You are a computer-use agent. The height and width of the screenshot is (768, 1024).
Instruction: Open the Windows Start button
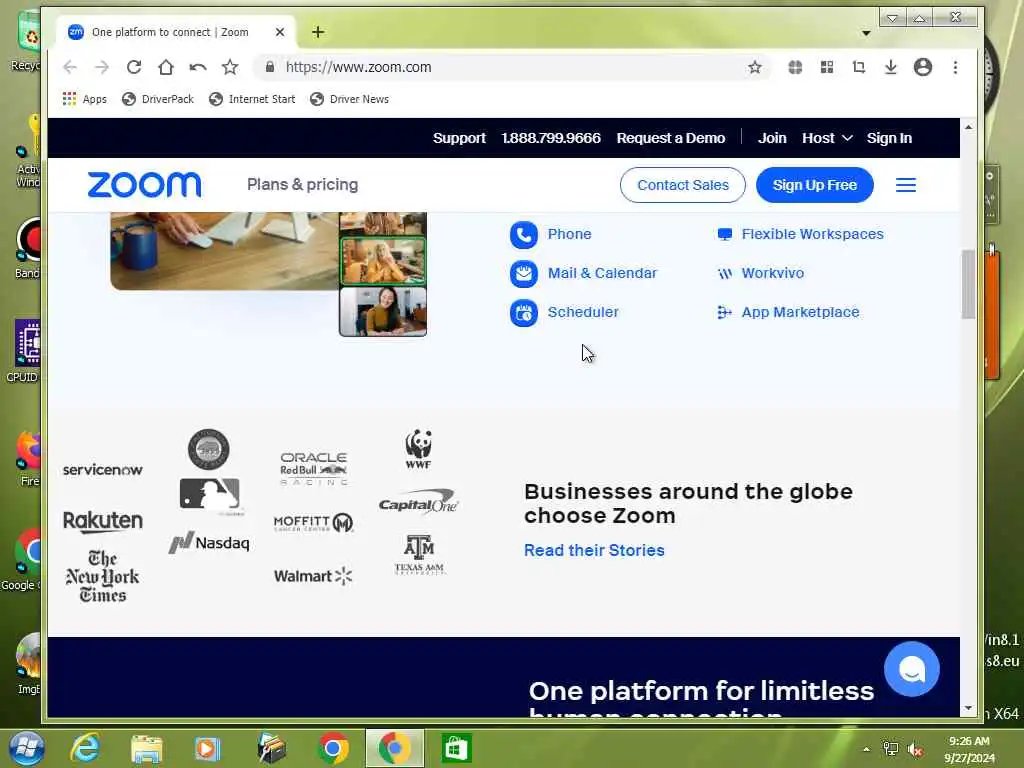[27, 748]
